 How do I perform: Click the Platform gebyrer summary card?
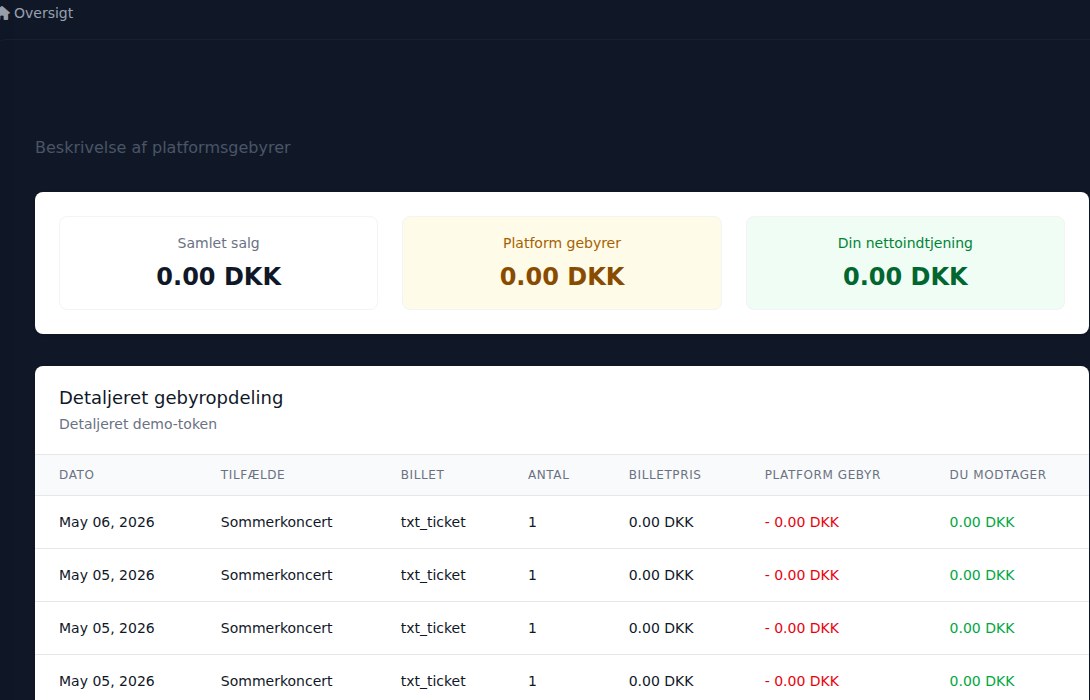tap(562, 263)
